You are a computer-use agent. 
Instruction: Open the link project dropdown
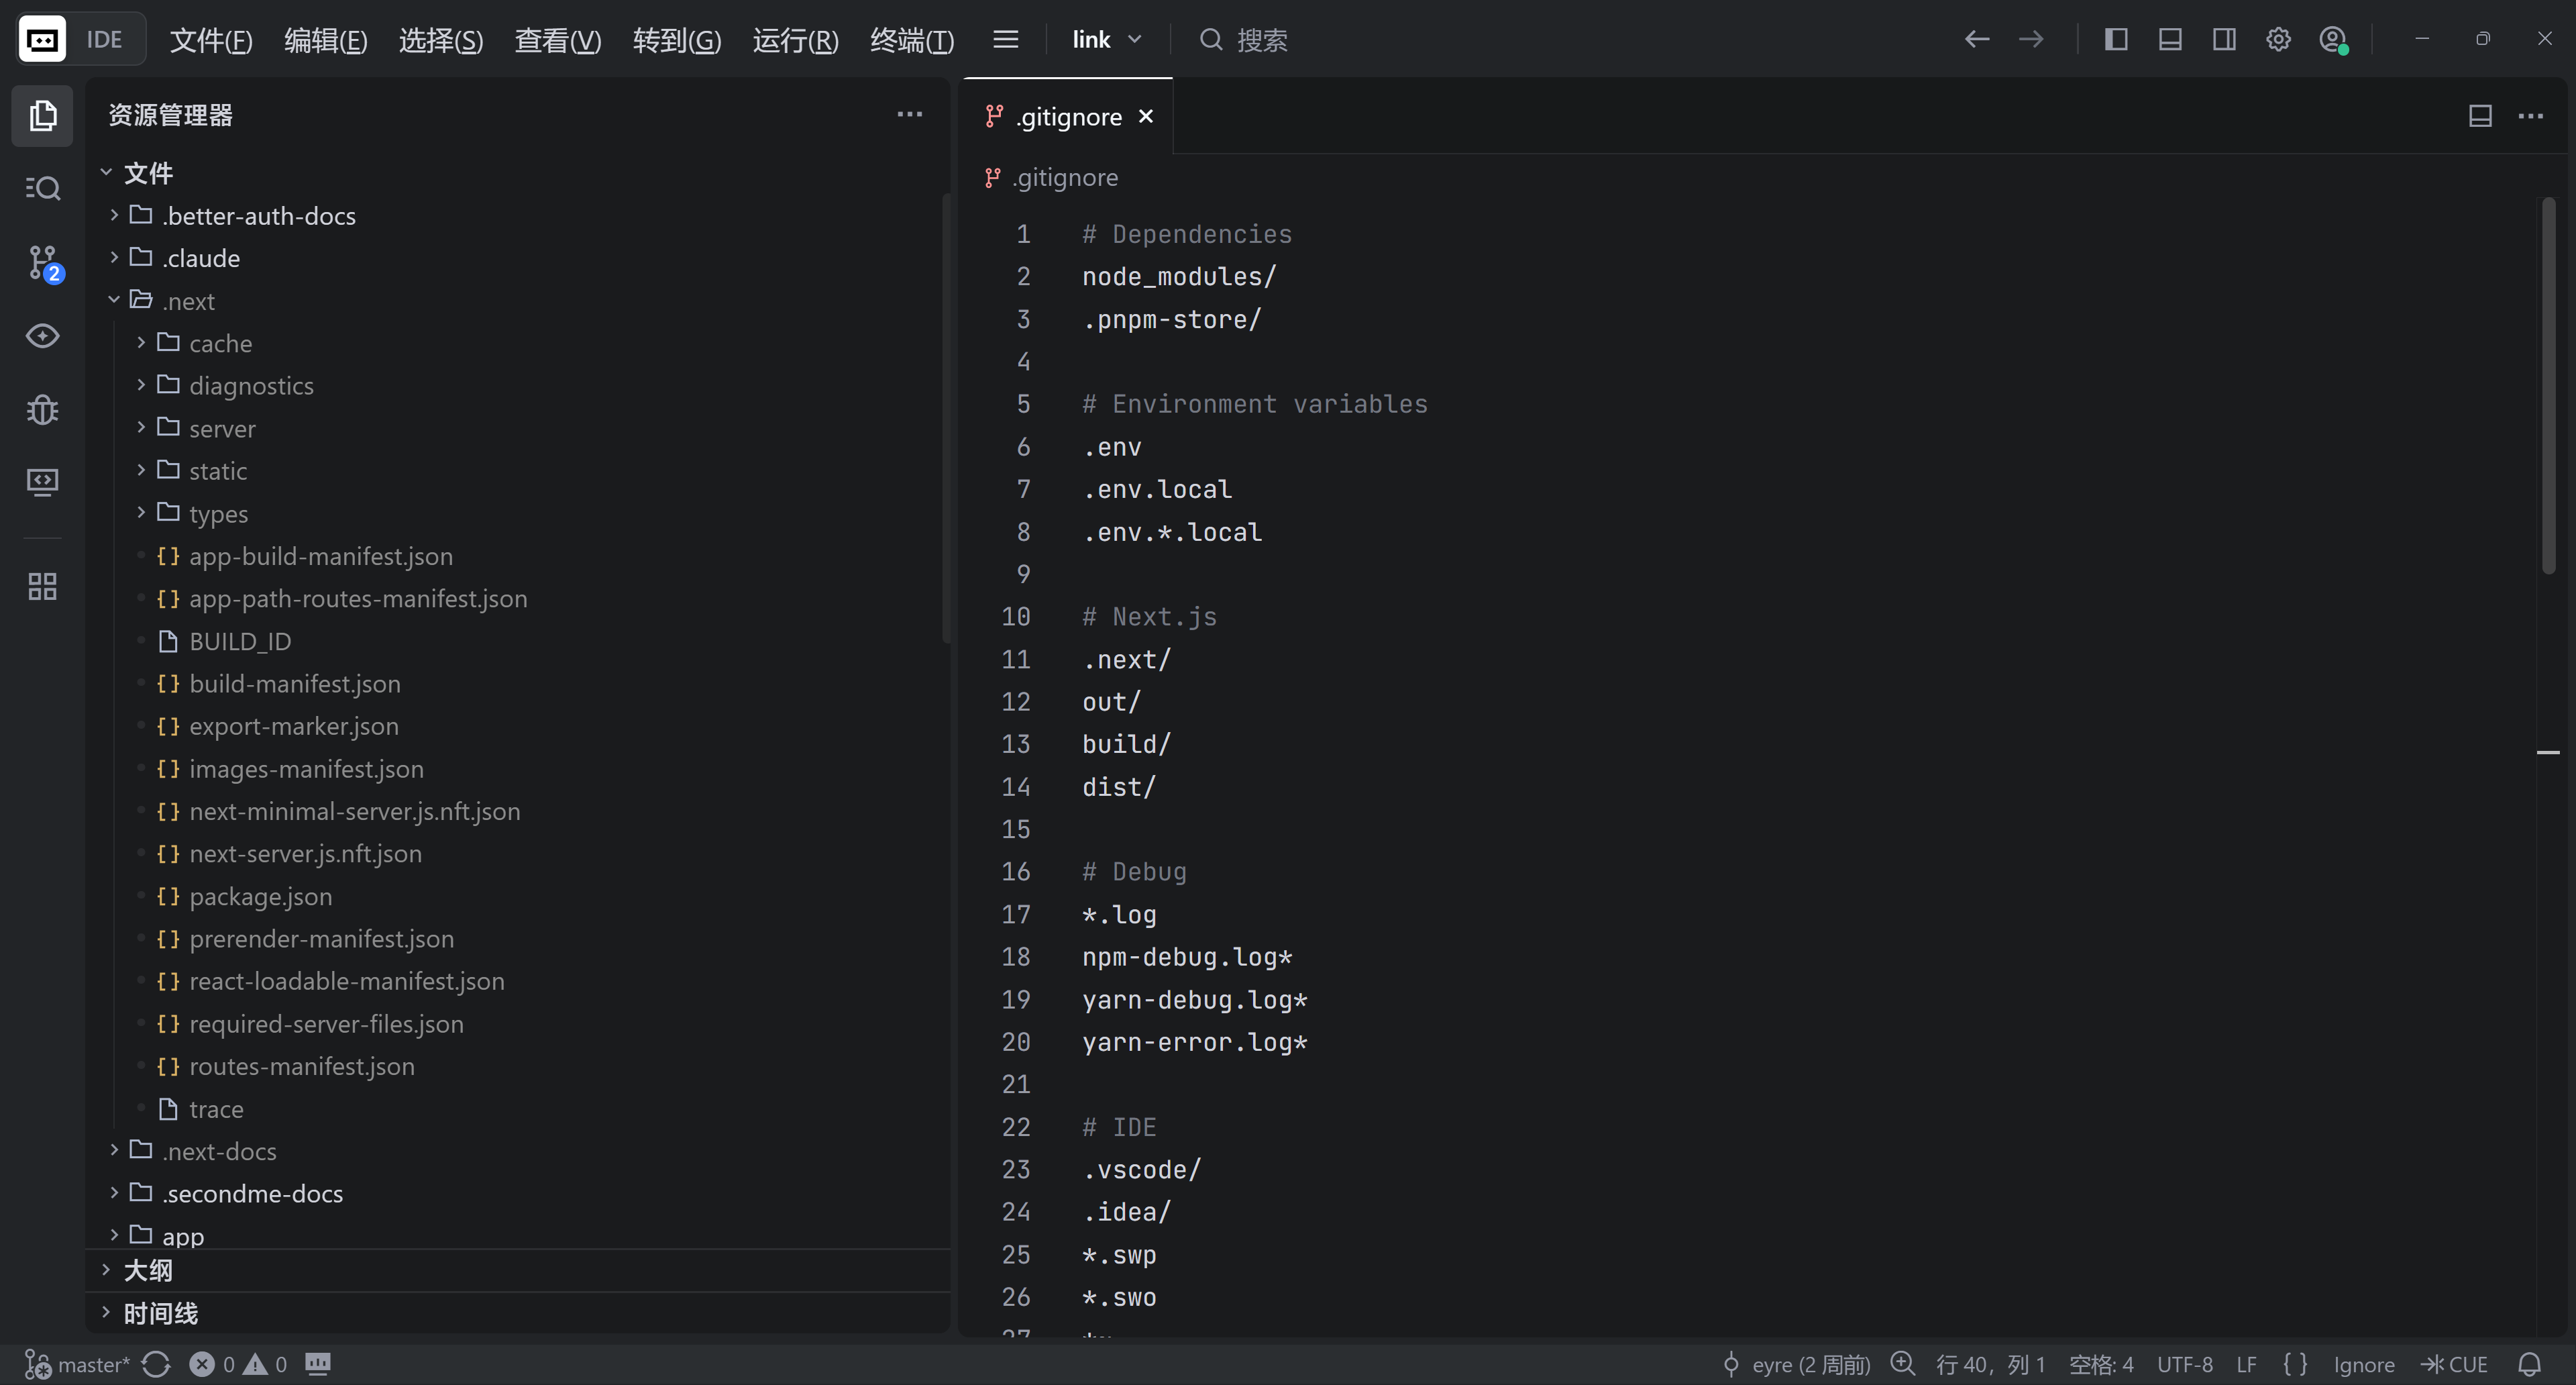pos(1106,40)
